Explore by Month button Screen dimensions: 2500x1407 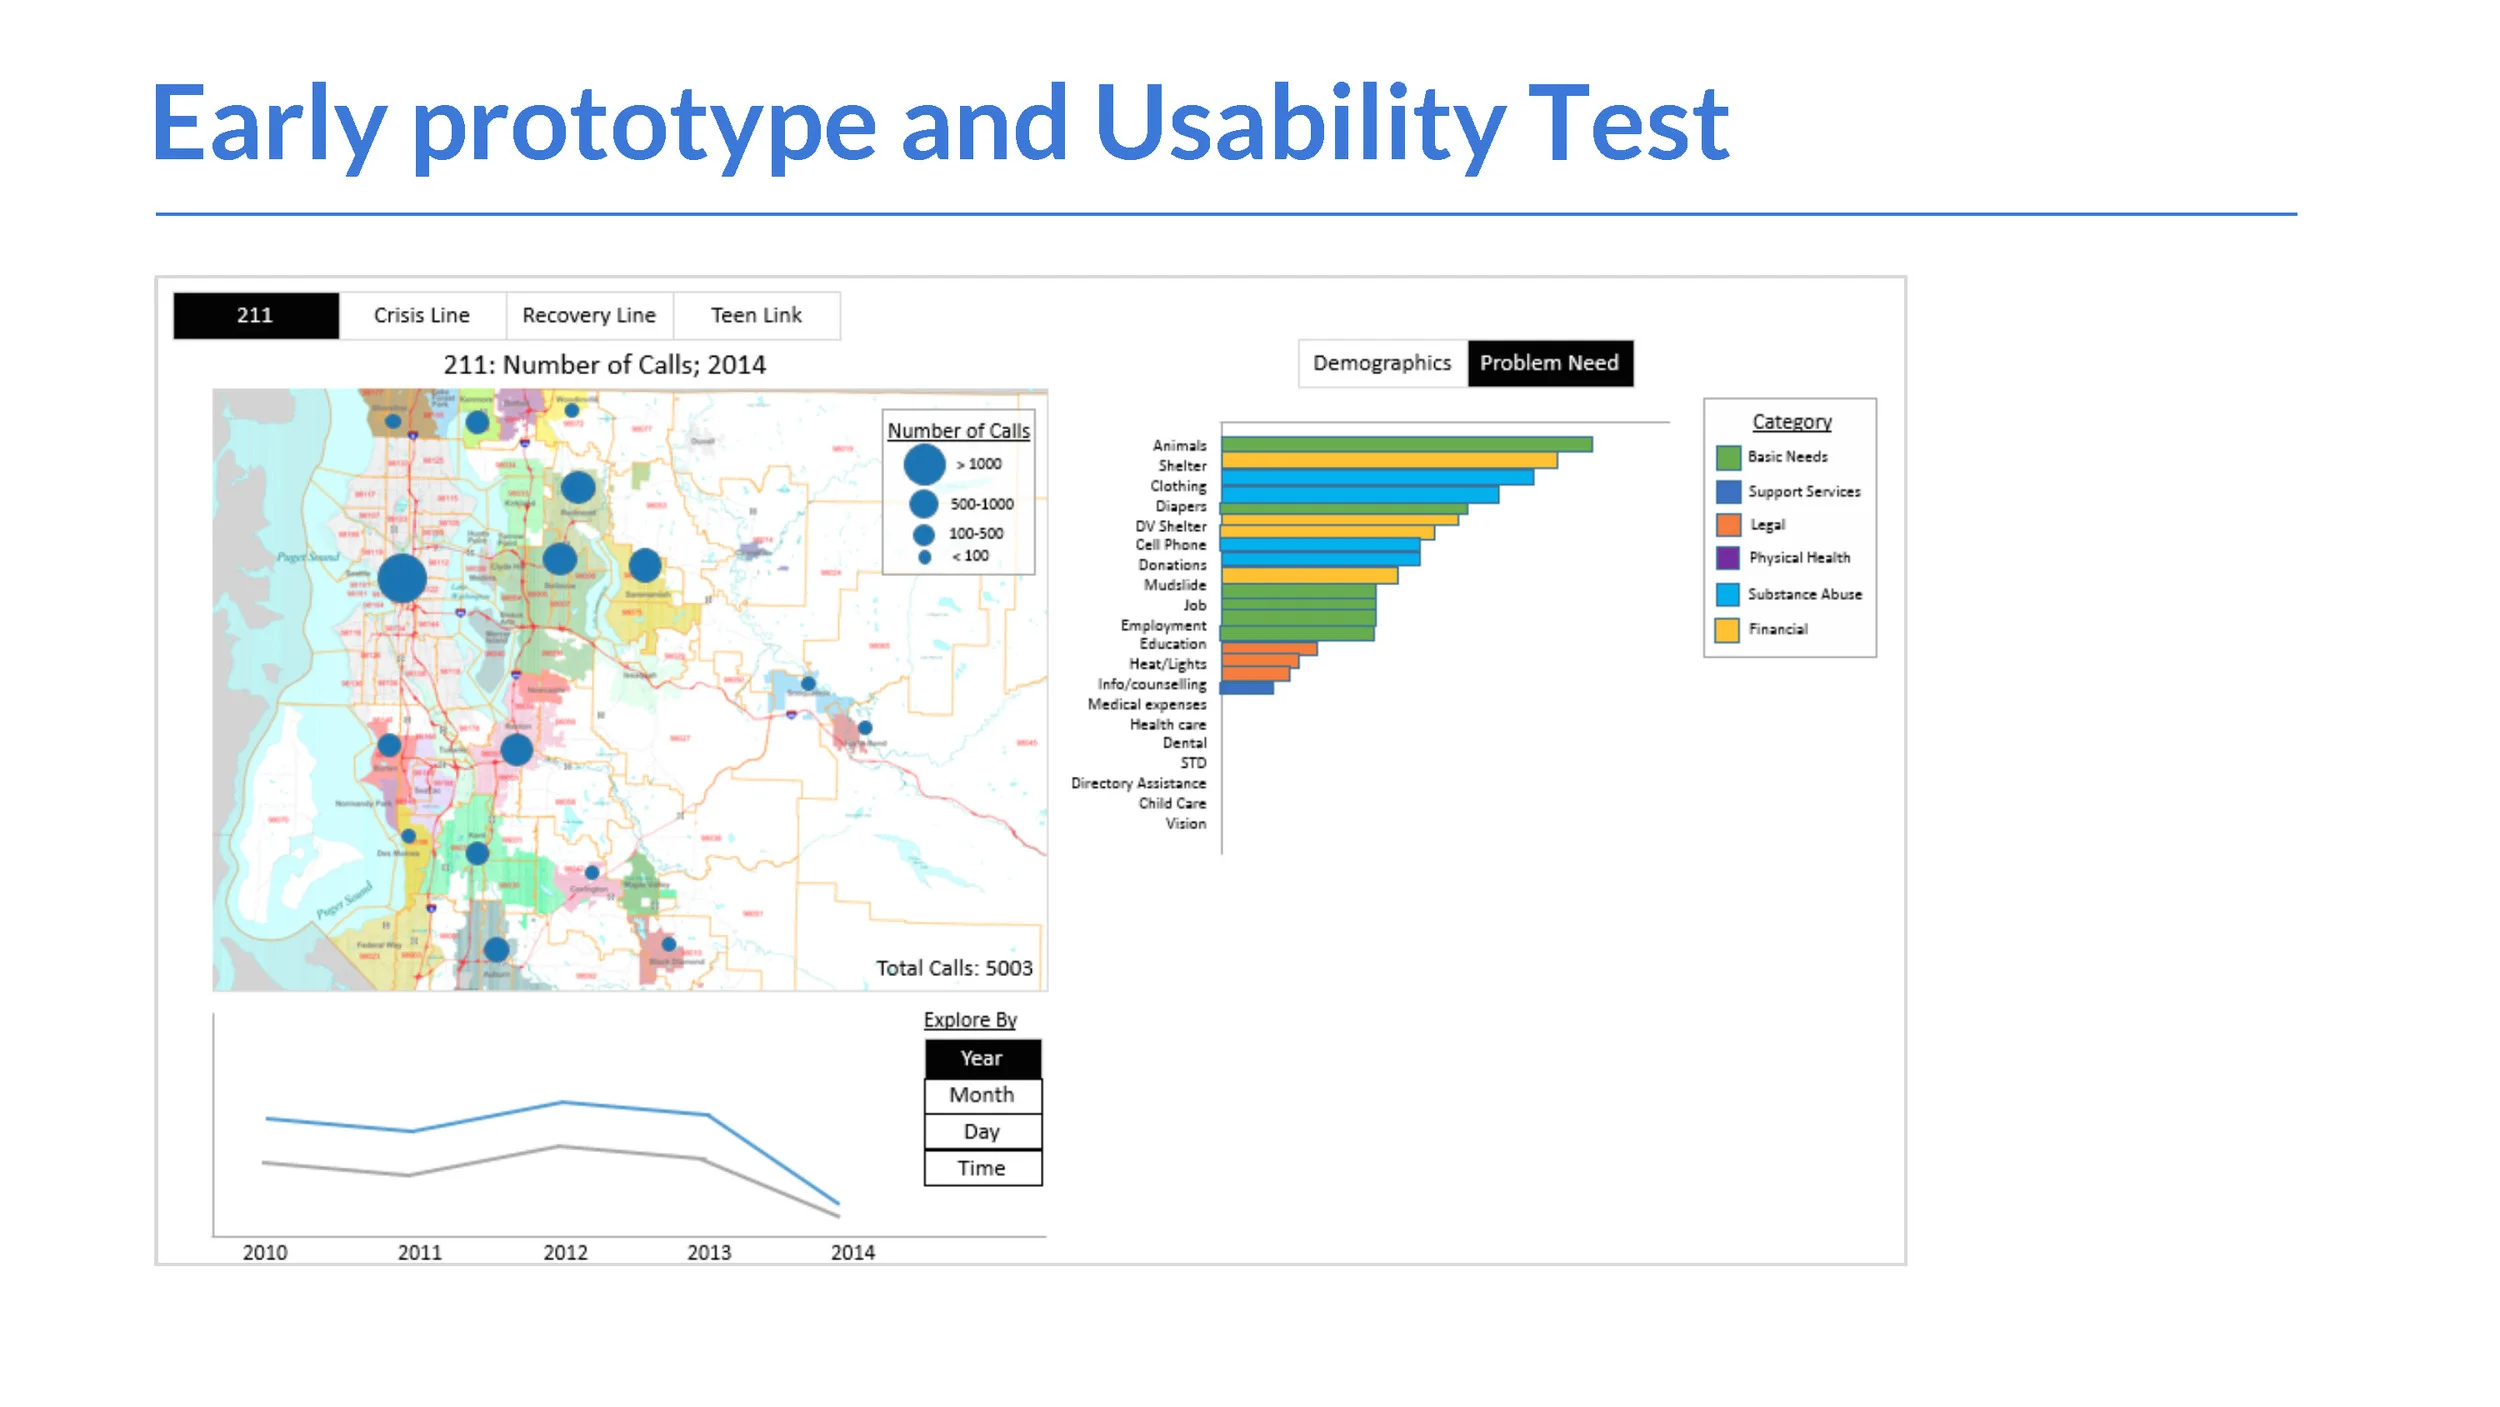[x=982, y=1095]
